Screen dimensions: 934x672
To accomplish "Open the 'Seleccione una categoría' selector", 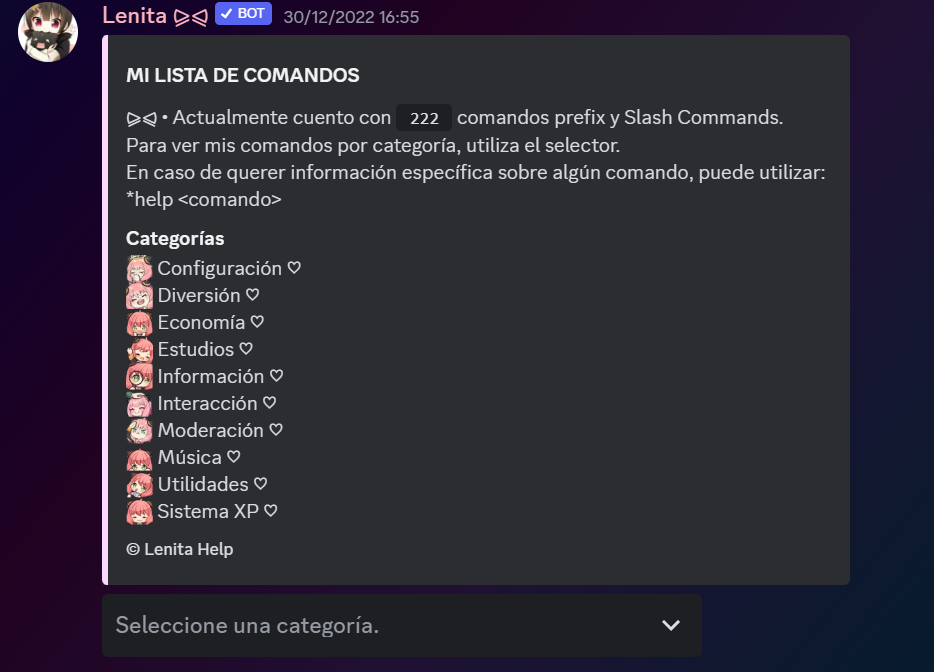I will tap(401, 624).
